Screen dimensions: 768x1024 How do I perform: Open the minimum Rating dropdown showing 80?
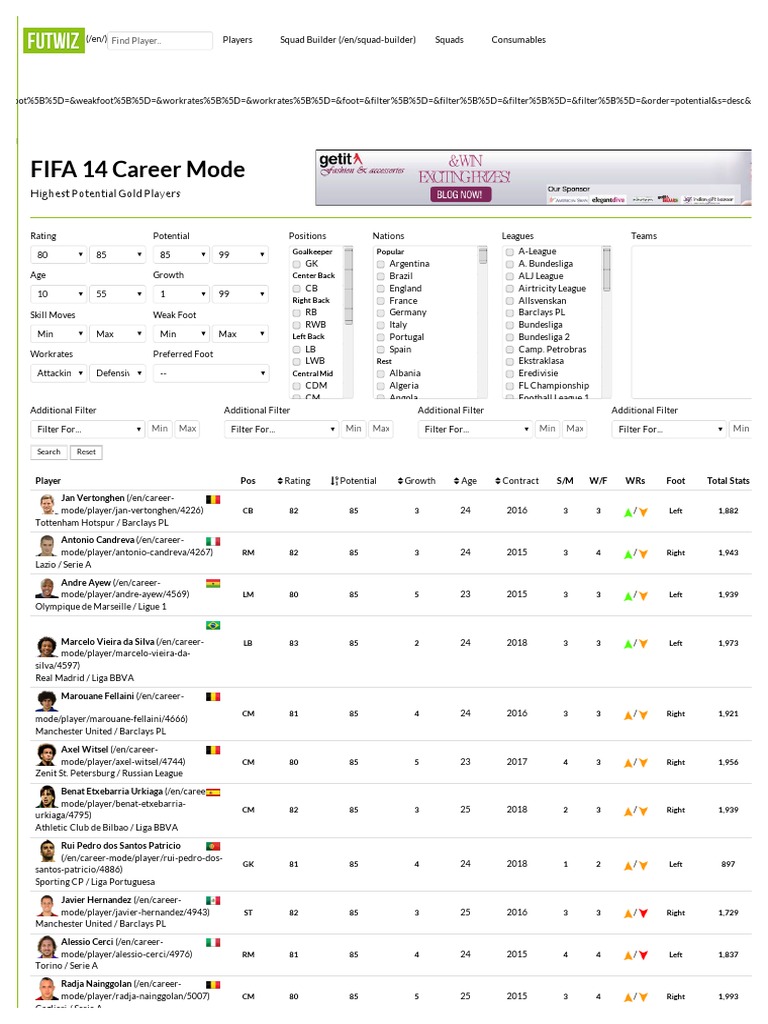coord(58,255)
